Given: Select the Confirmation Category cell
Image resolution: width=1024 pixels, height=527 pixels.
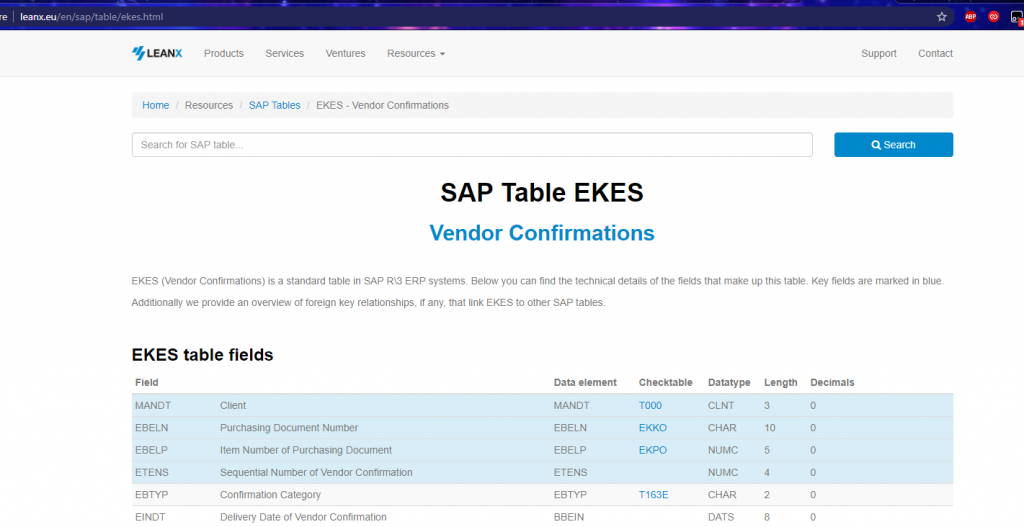Looking at the screenshot, I should pos(270,495).
